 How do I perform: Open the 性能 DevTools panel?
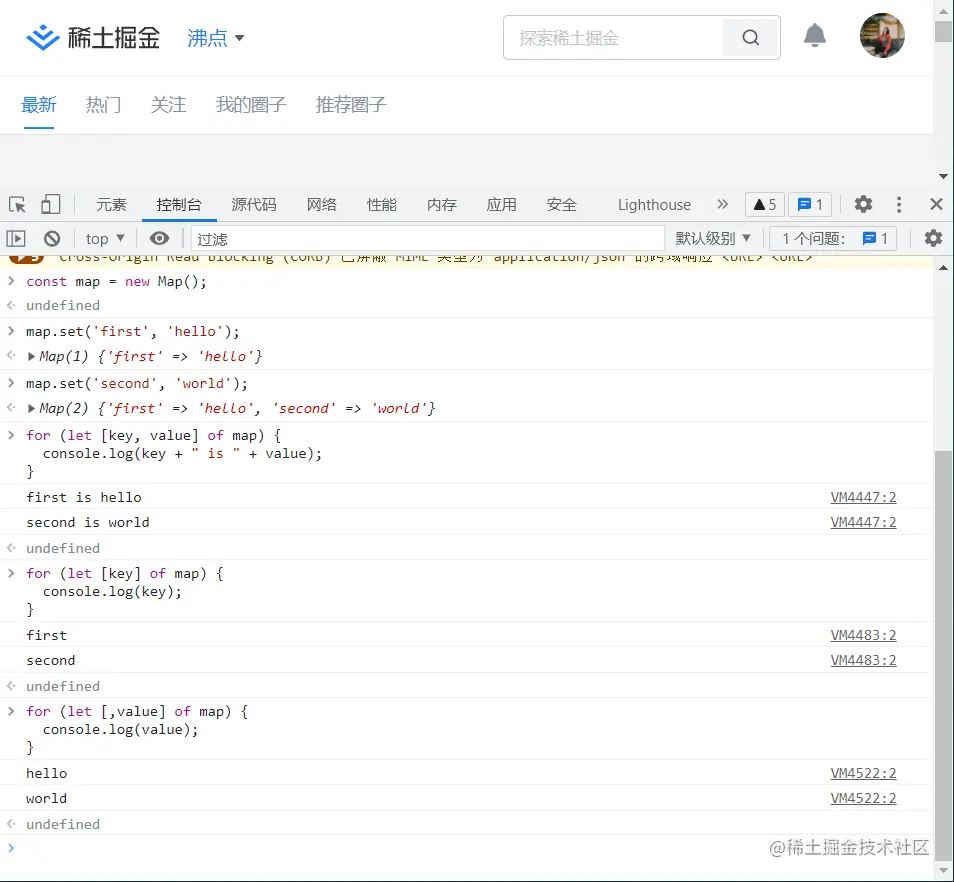pos(381,204)
